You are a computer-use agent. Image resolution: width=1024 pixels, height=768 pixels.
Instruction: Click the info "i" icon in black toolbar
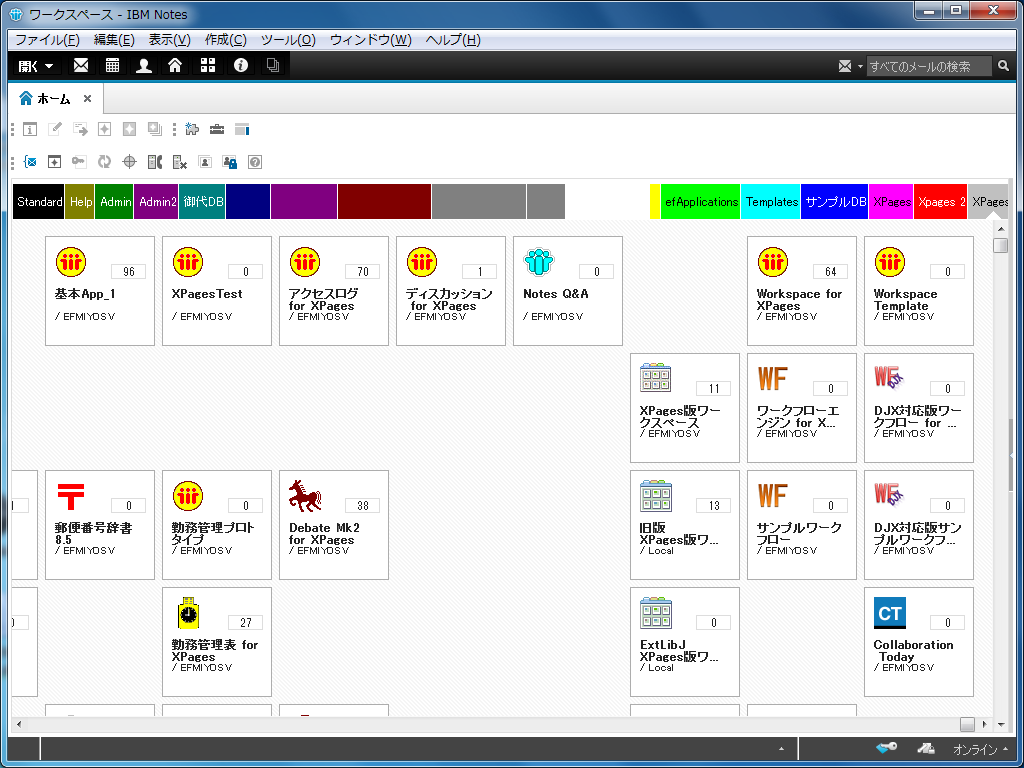point(241,65)
